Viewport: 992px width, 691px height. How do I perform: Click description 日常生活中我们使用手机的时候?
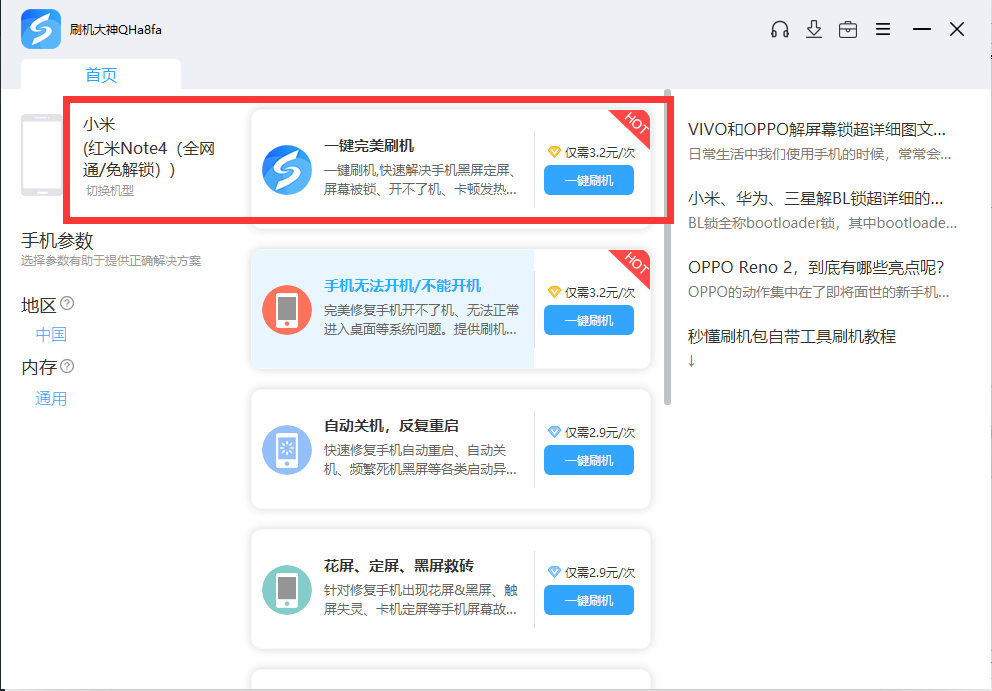819,154
